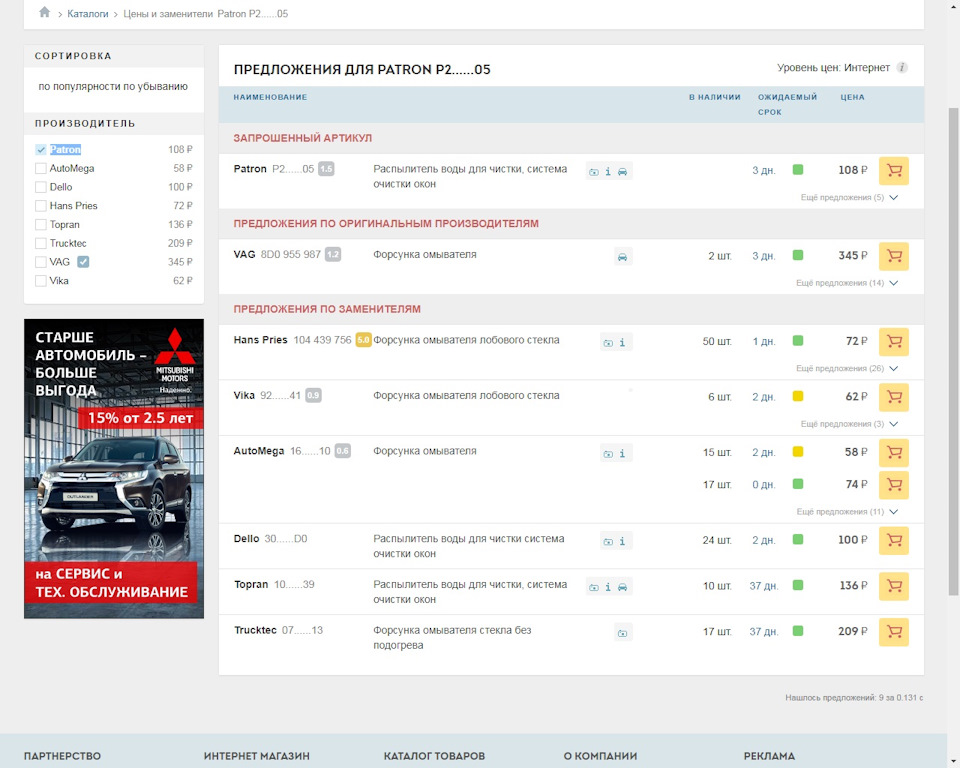Image resolution: width=960 pixels, height=768 pixels.
Task: Click the green availability indicator for Dello
Action: point(797,541)
